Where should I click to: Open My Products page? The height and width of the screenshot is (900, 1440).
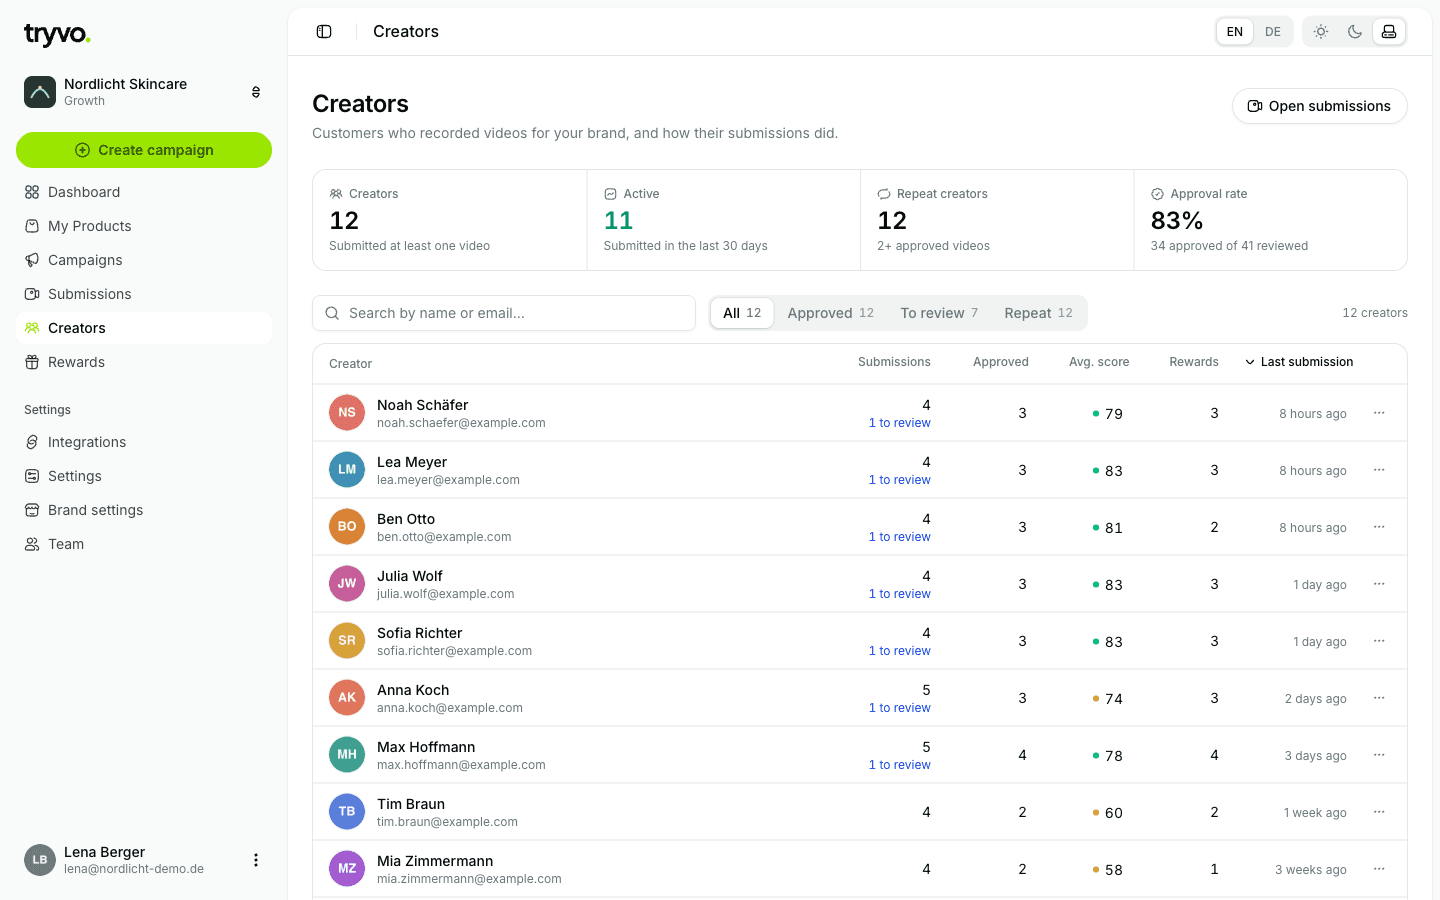coord(144,226)
